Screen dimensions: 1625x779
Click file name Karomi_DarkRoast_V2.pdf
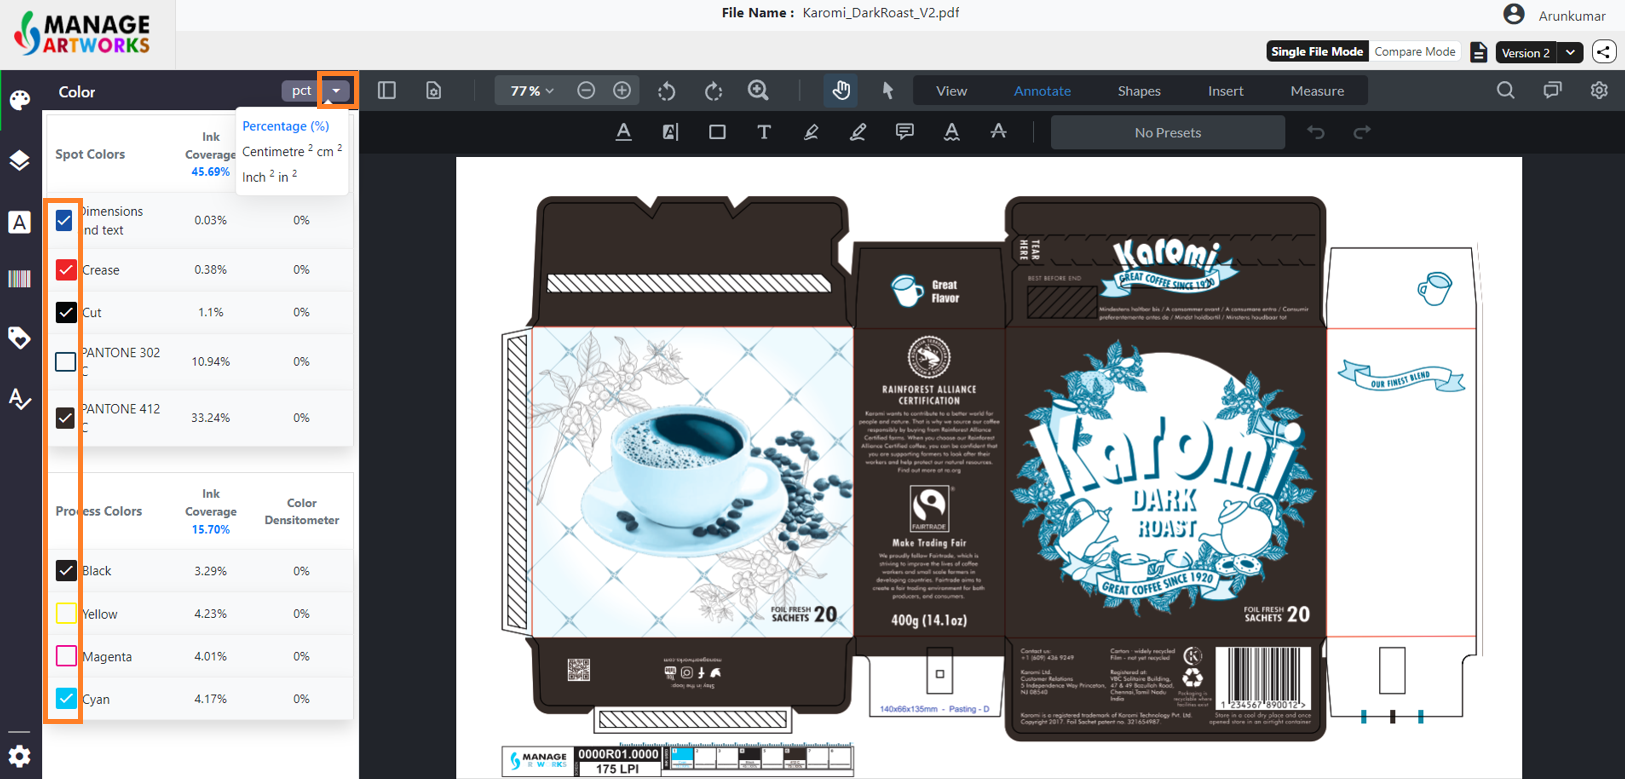click(x=881, y=13)
